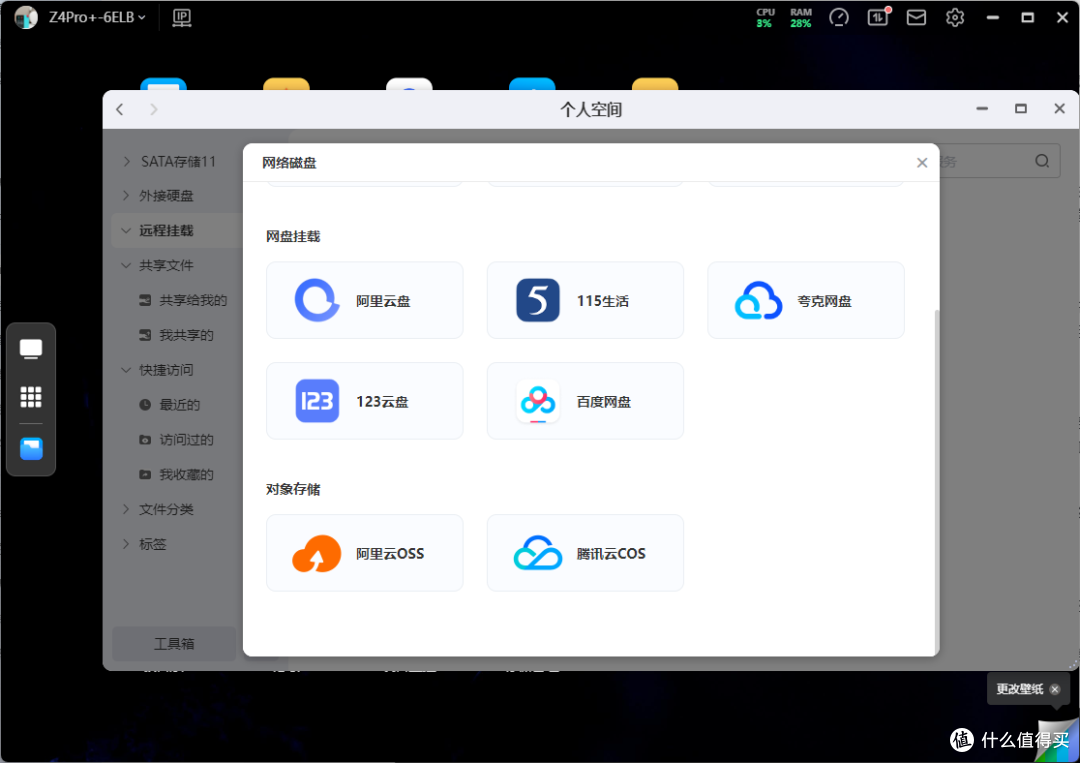The width and height of the screenshot is (1080, 763).
Task: Dismiss the 更改壁纸 tip close icon
Action: click(1055, 689)
